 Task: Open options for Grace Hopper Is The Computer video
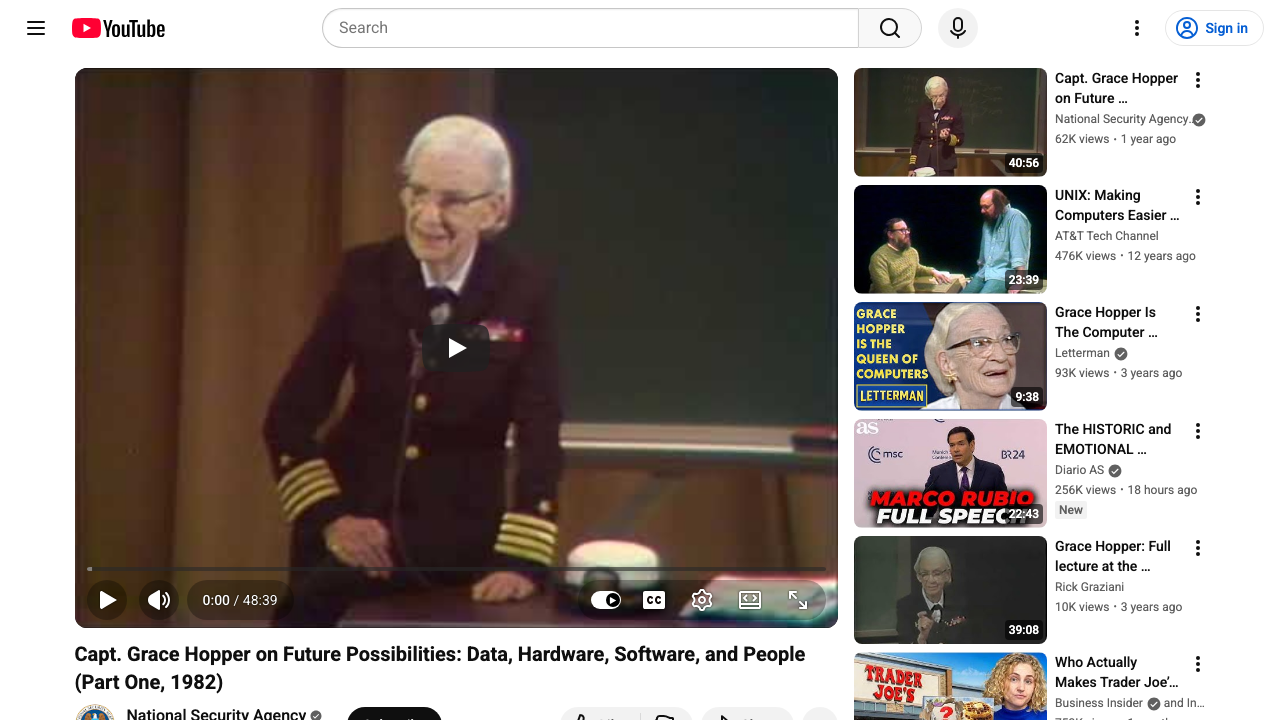1198,314
